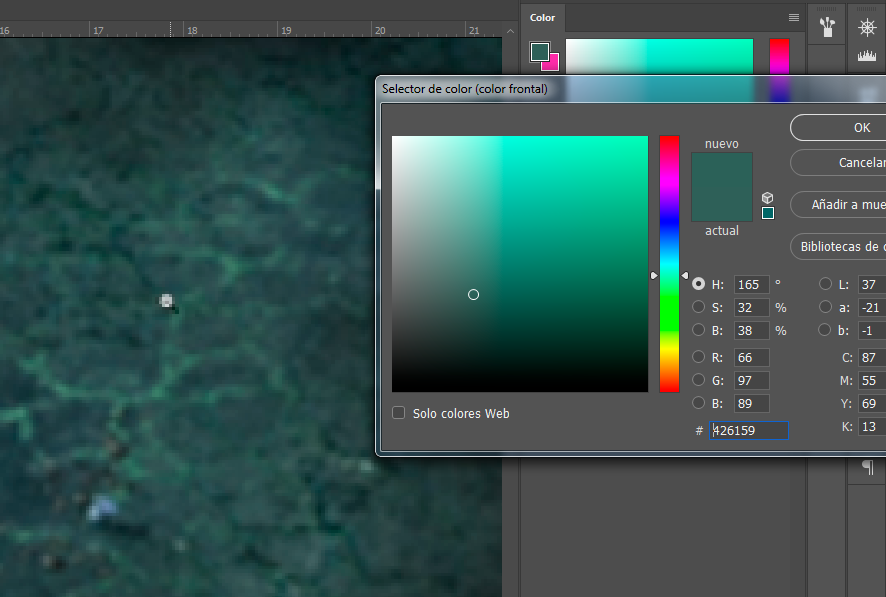Select the Lab b radio button
This screenshot has height=597, width=886.
tap(826, 330)
